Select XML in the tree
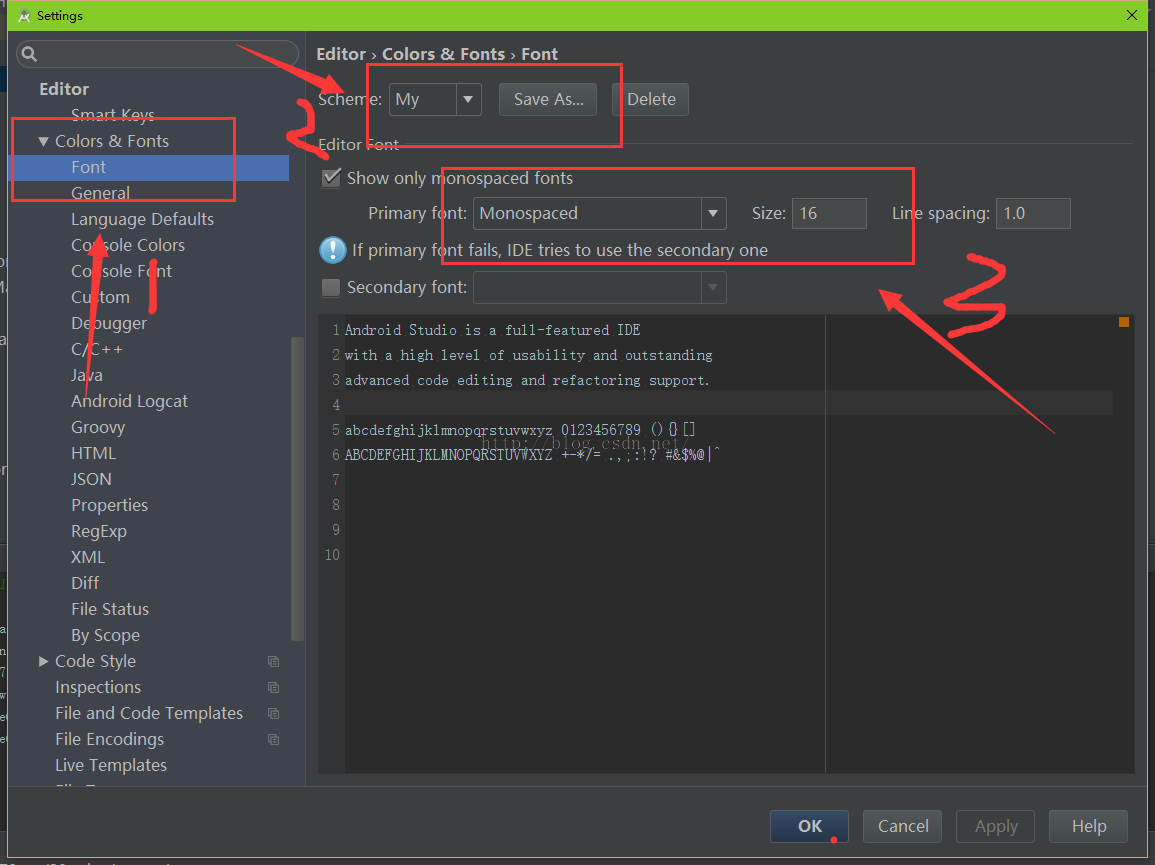This screenshot has width=1155, height=865. pyautogui.click(x=88, y=557)
